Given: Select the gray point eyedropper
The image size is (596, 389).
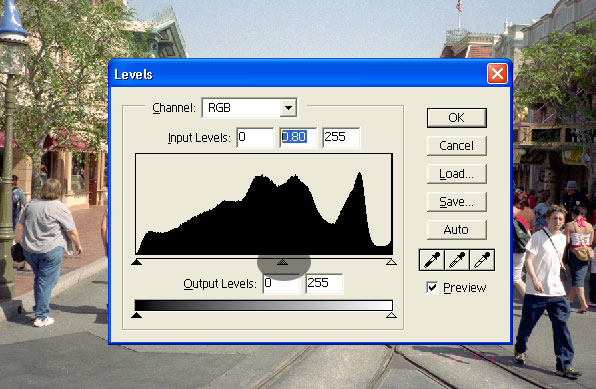Looking at the screenshot, I should (x=457, y=260).
